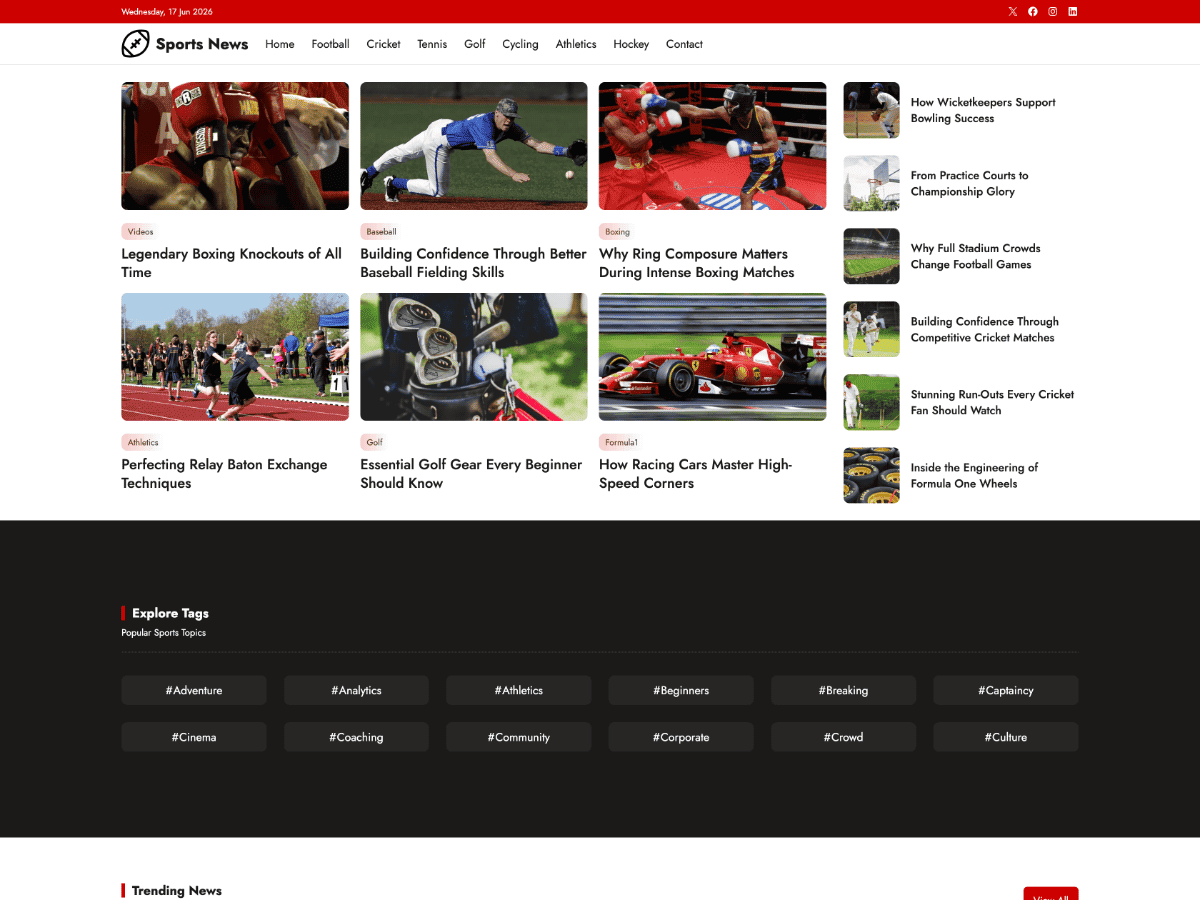Open the LinkedIn social icon
1200x900 pixels.
(1073, 12)
